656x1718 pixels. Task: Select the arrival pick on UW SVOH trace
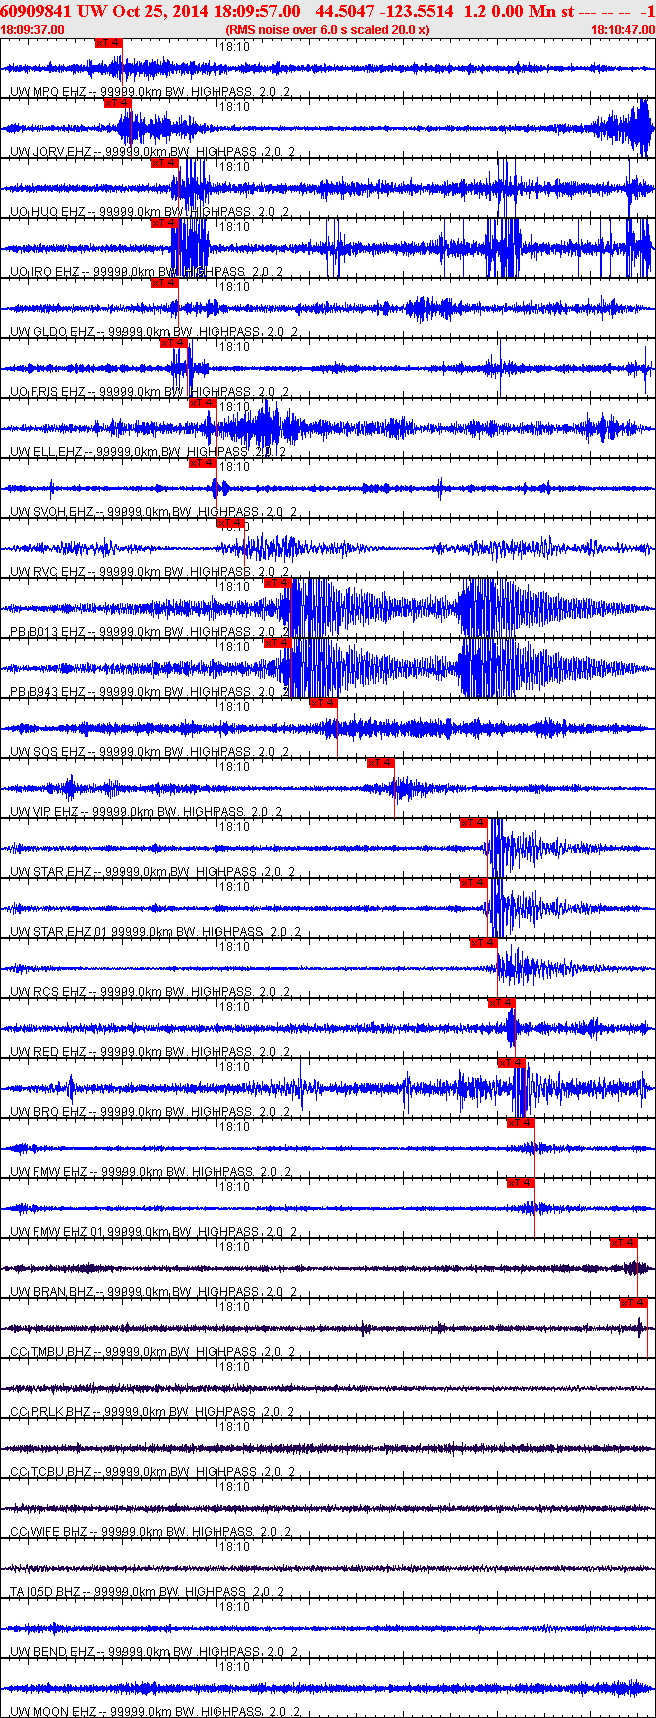pos(202,463)
